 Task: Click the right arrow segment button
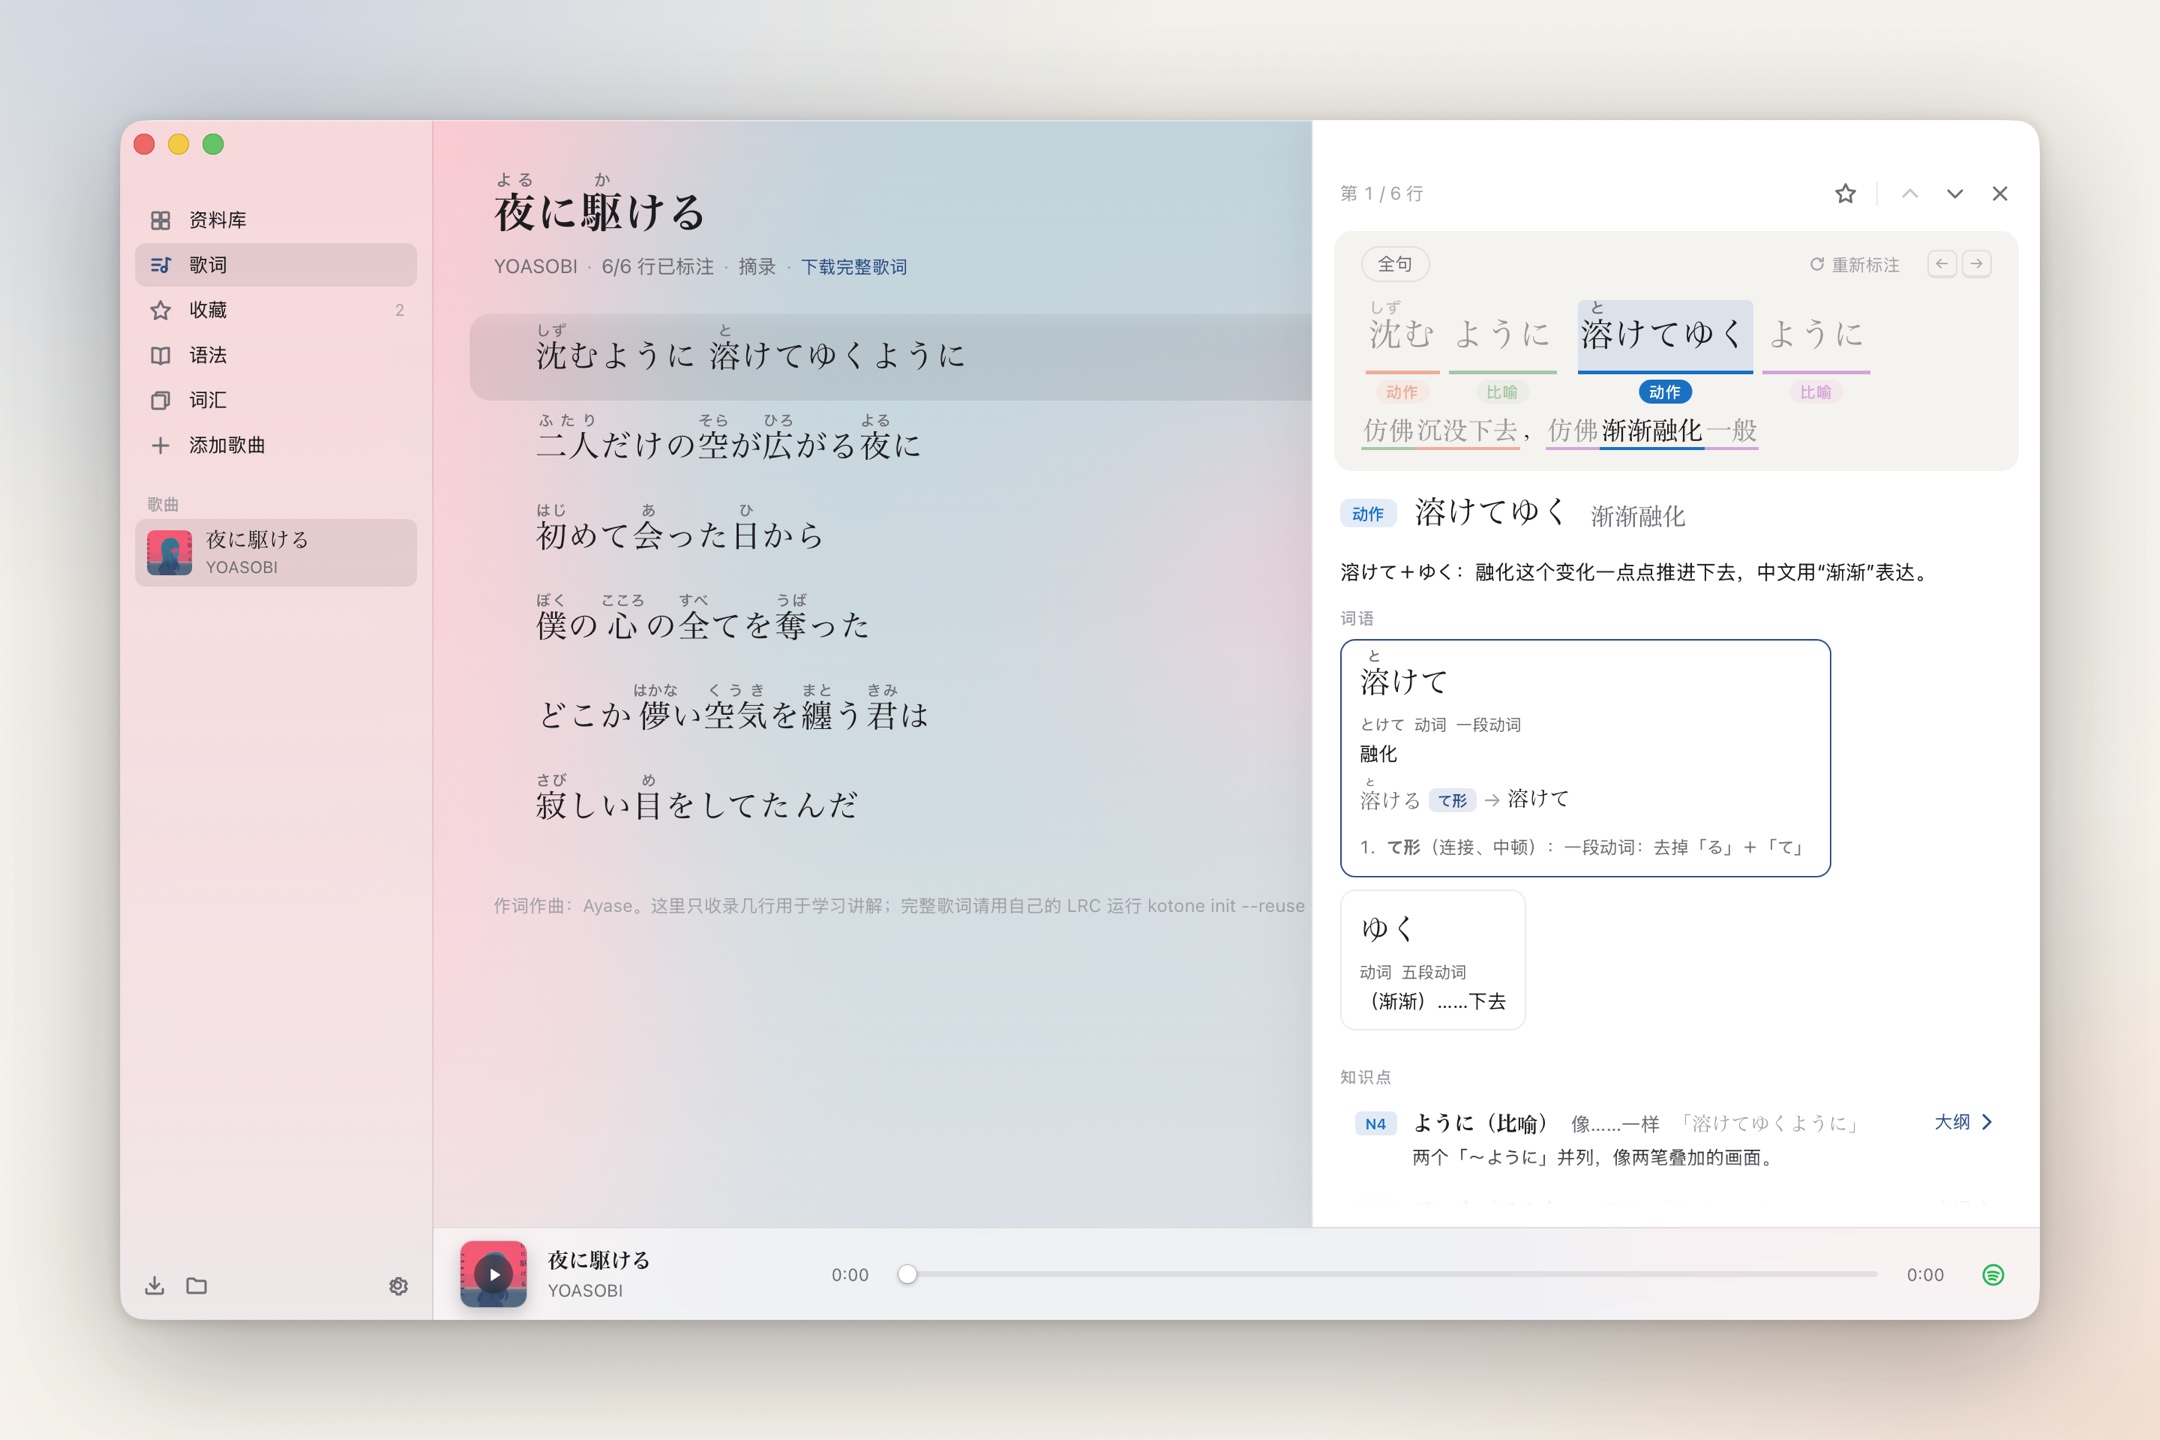(x=1977, y=264)
